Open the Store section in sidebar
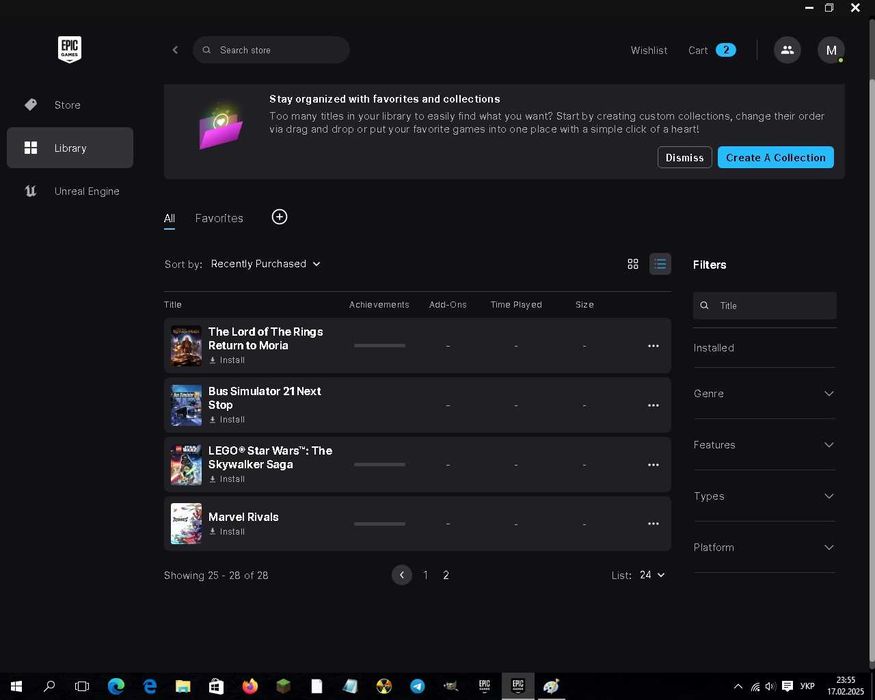The image size is (875, 700). (x=70, y=105)
